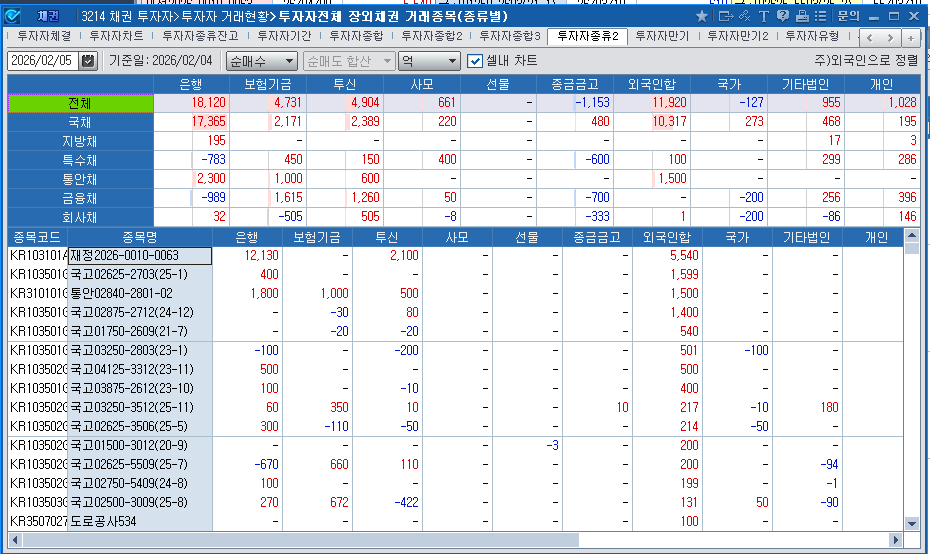
Task: Switch to the 투자자체결 tab
Action: click(x=44, y=37)
